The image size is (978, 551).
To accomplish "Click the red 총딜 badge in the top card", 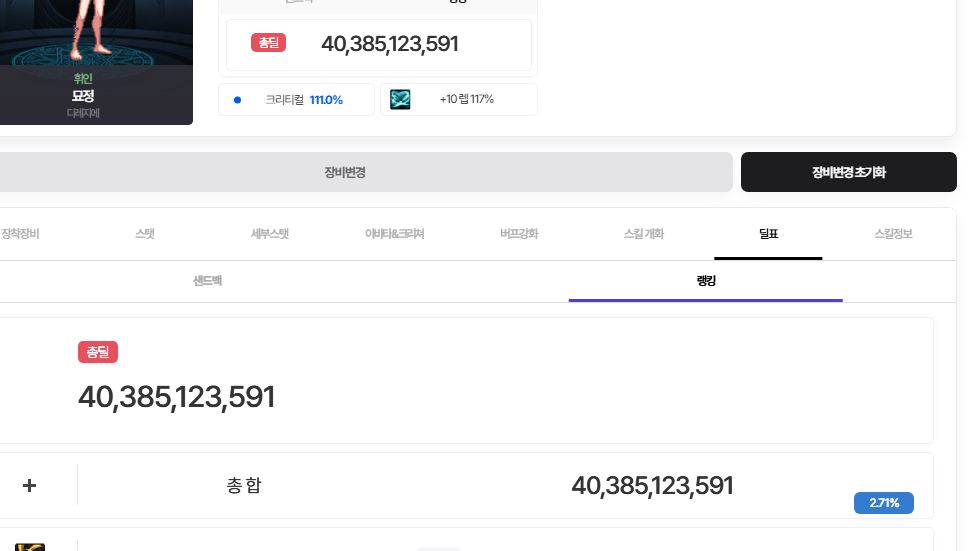I will 268,43.
